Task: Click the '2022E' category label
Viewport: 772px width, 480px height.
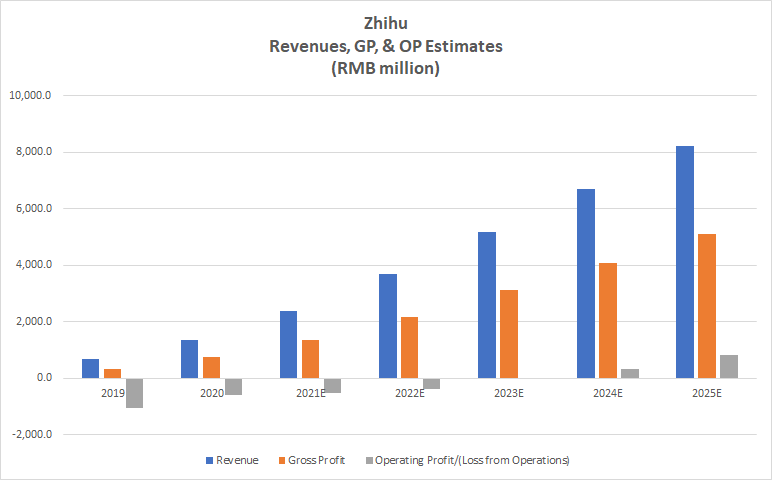Action: pos(410,393)
